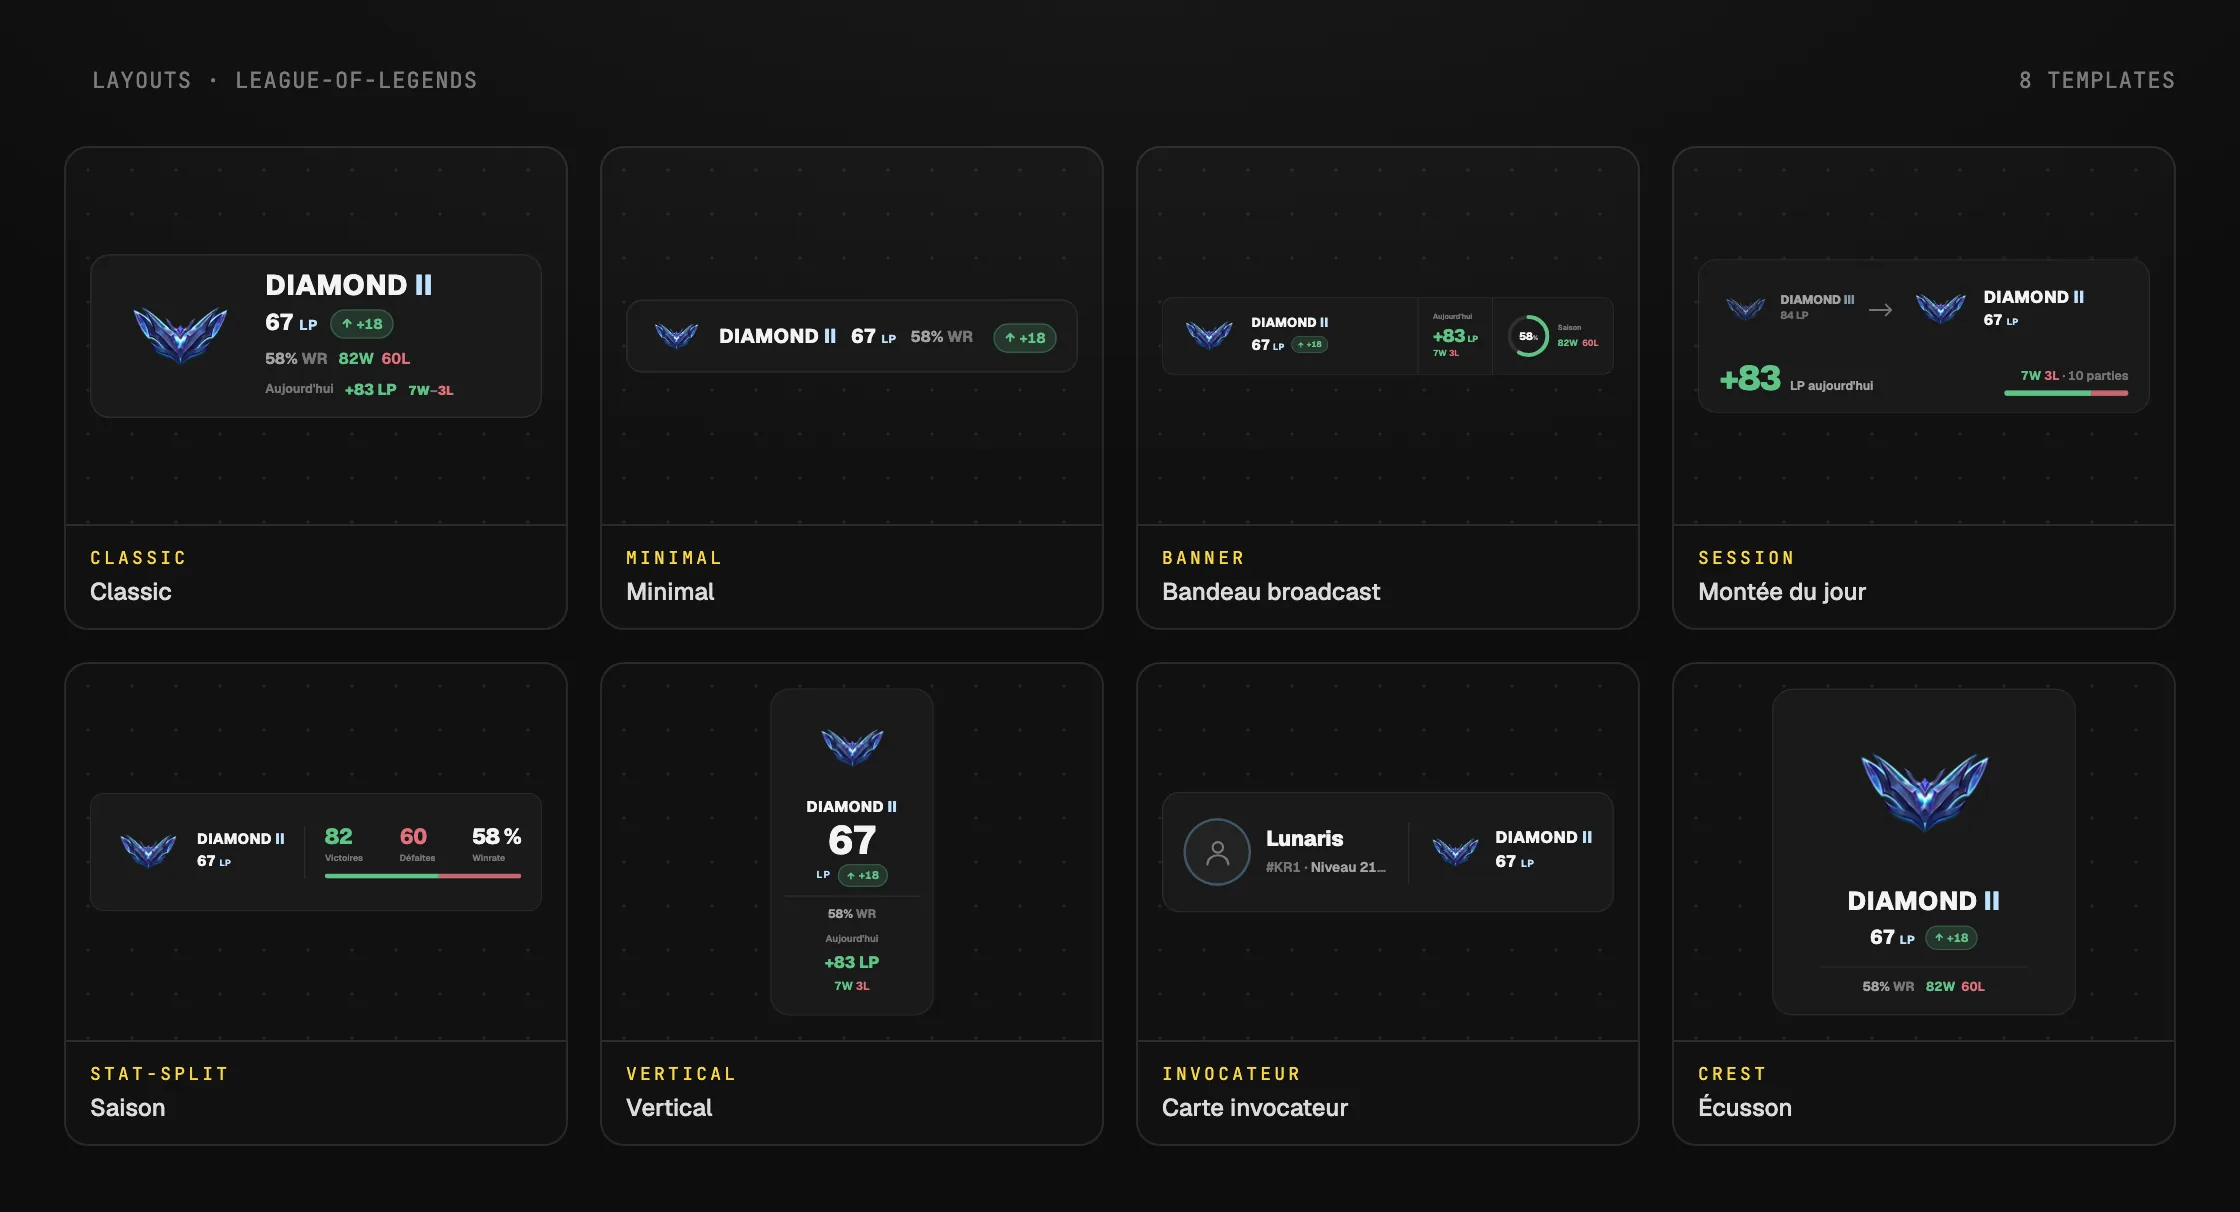Screen dimensions: 2240x1212
Task: Click the LAYOUTS breadcrumb text
Action: [x=142, y=80]
